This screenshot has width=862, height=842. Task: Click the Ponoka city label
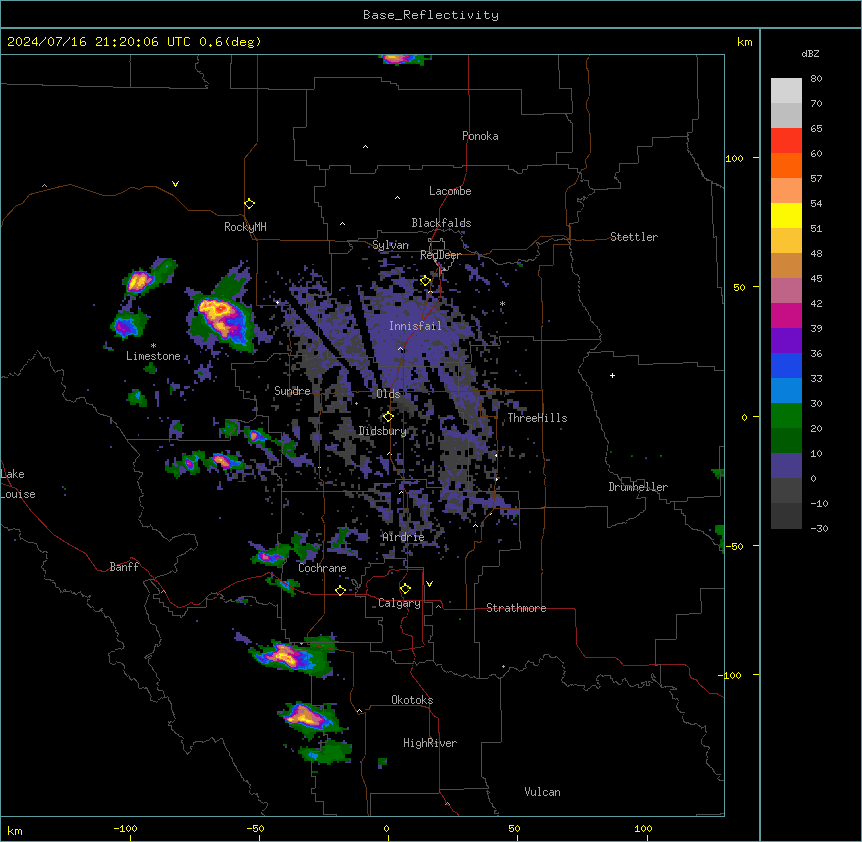pyautogui.click(x=480, y=136)
